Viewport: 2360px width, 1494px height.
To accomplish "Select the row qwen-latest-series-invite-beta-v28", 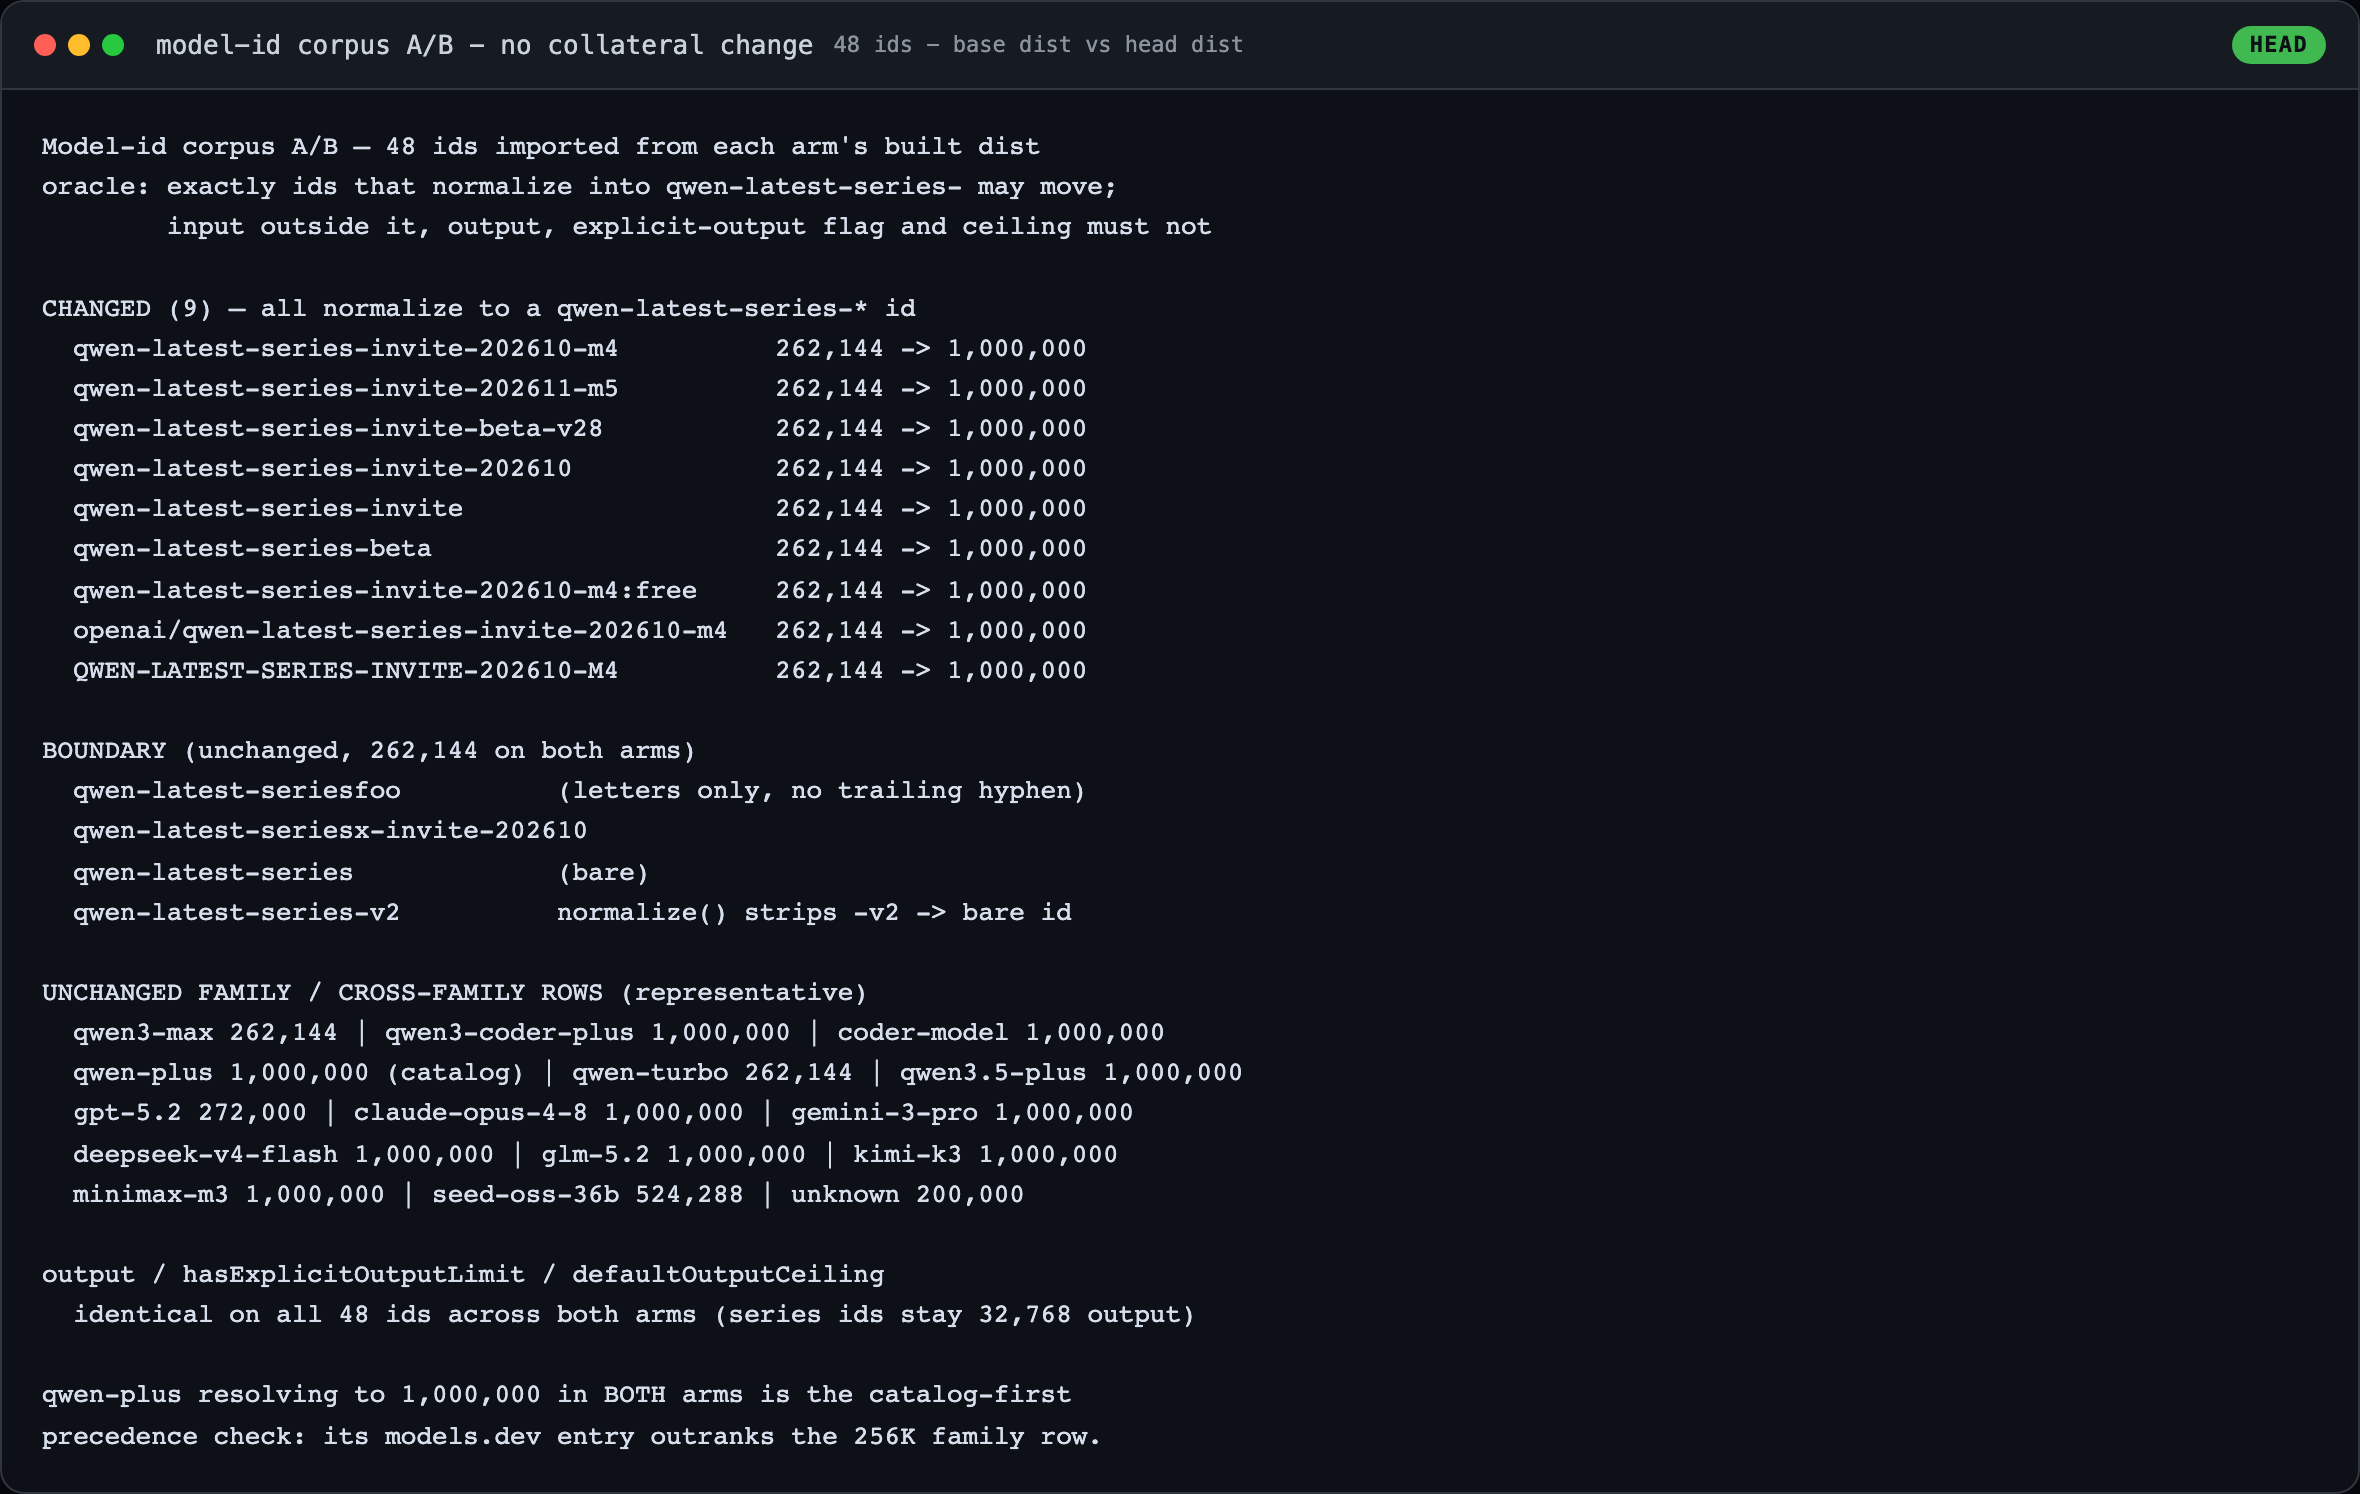I will (579, 428).
